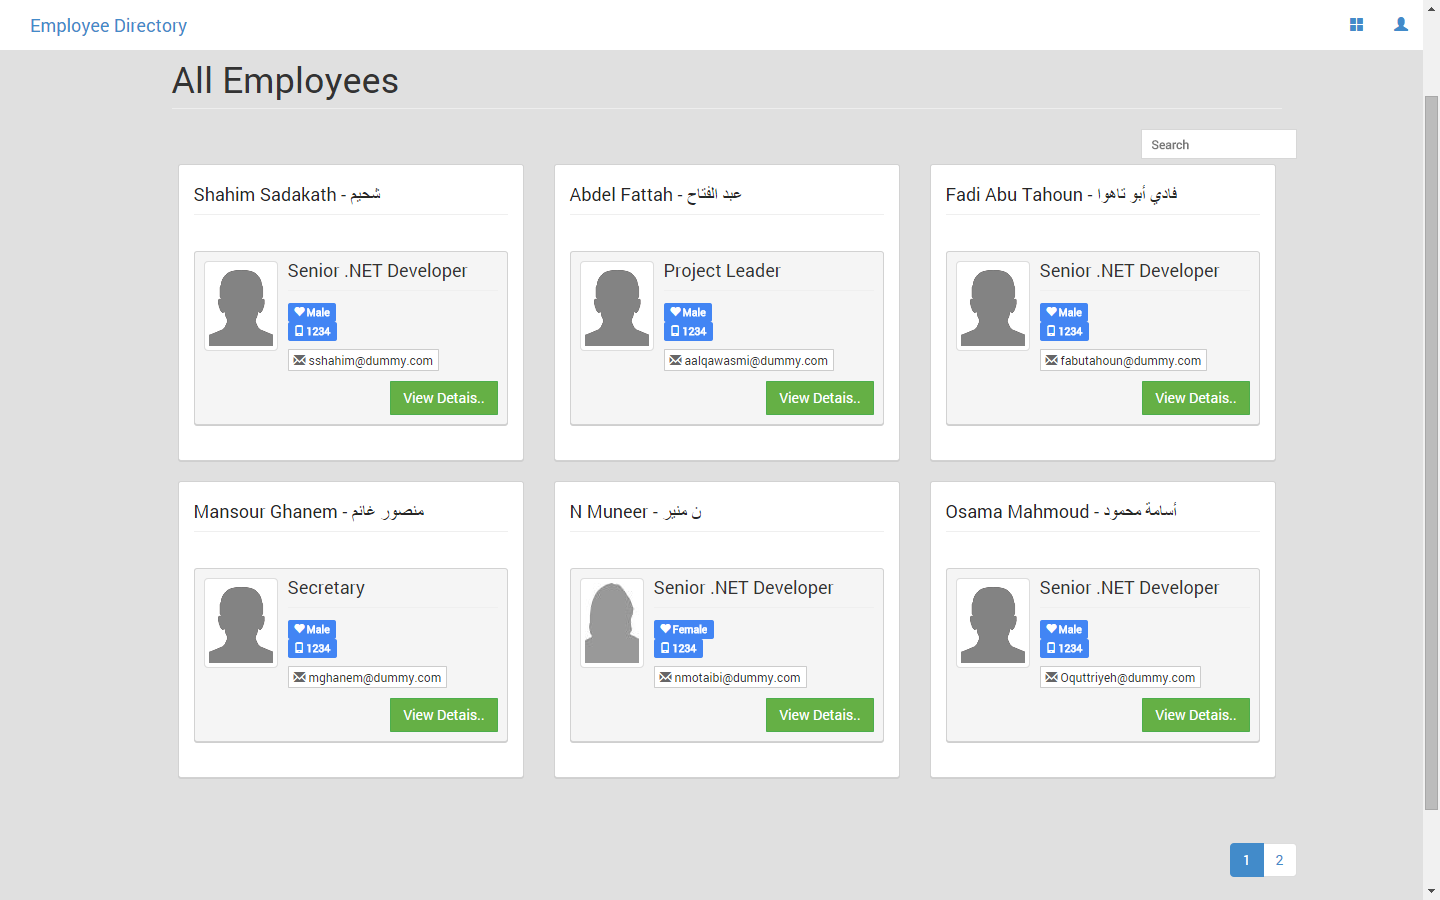Select page 1 in pagination
1440x900 pixels.
point(1246,860)
